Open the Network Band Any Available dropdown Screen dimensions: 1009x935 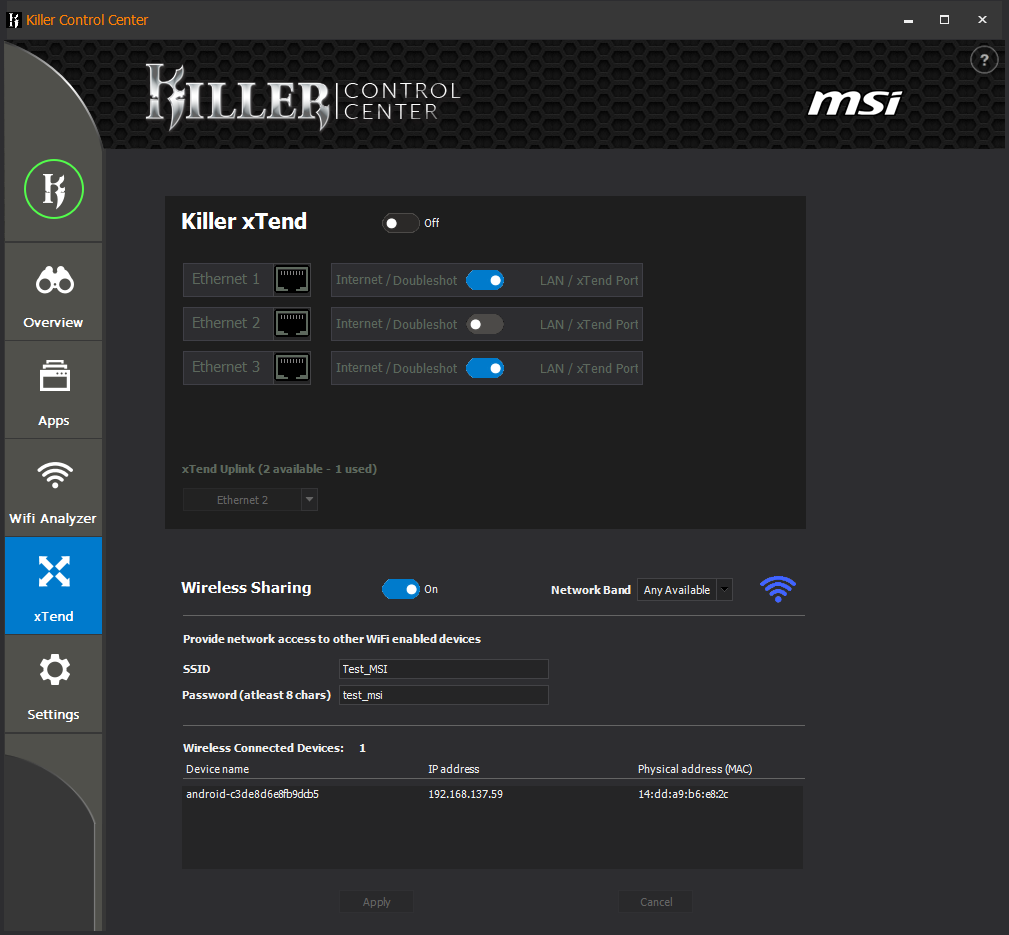tap(685, 589)
